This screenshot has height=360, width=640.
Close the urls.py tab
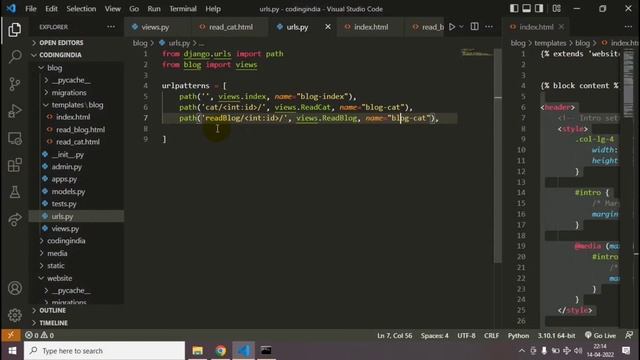[328, 27]
